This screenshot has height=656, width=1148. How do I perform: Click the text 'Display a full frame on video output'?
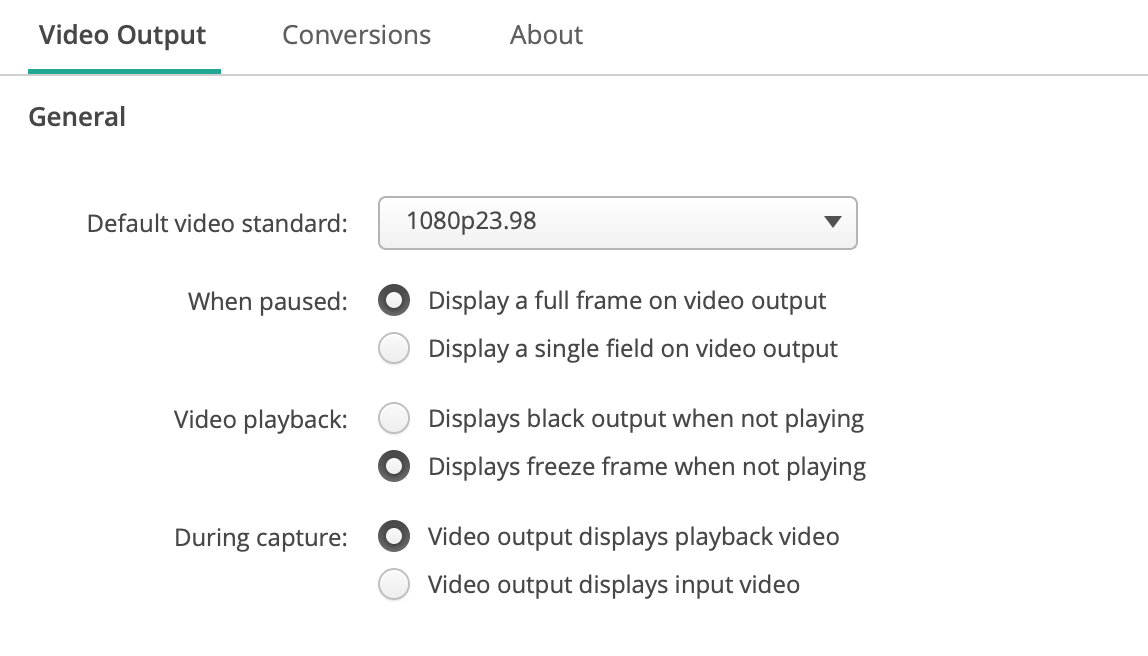pos(626,300)
